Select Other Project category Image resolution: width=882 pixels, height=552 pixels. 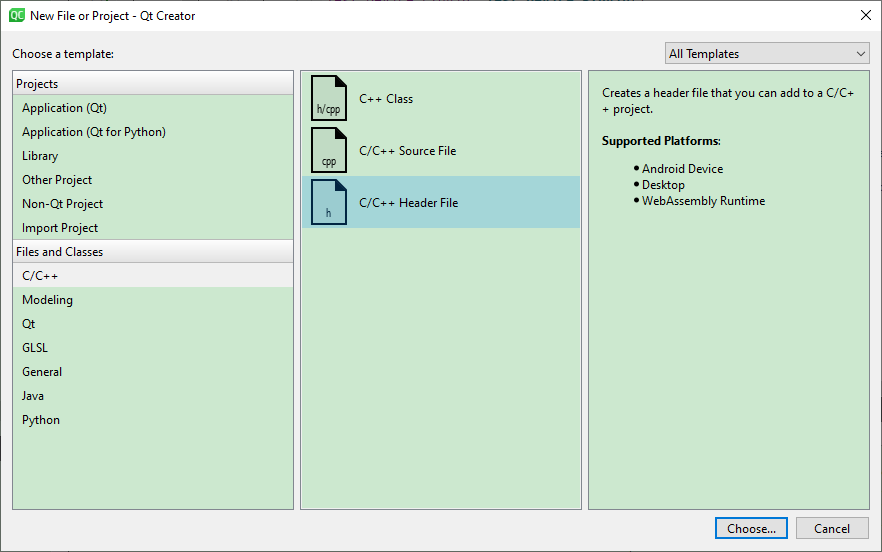[x=152, y=179]
